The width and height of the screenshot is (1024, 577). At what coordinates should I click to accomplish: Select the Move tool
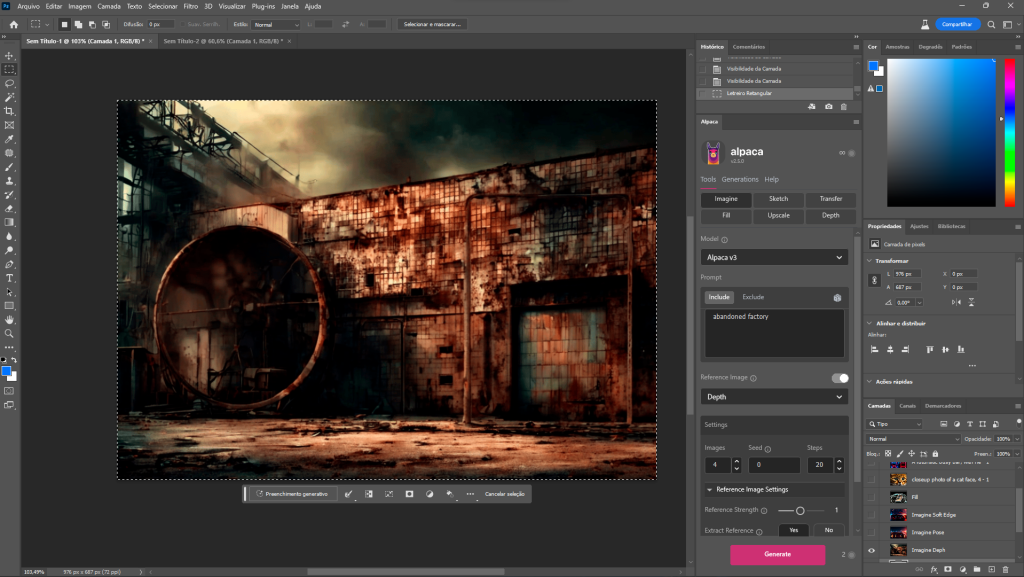click(9, 55)
